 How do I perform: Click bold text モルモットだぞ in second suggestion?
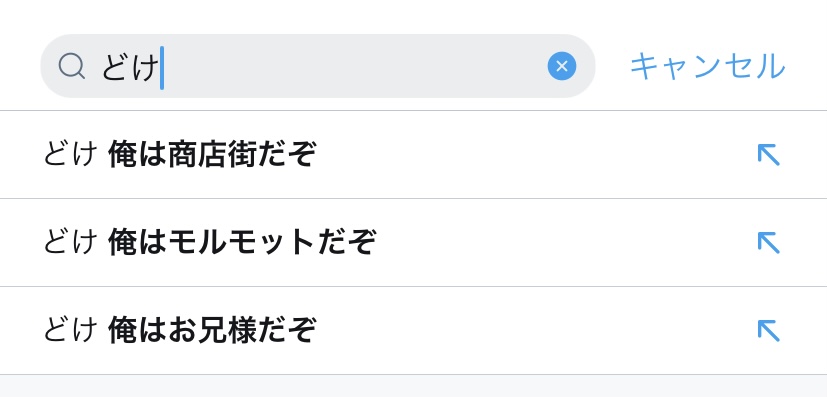(x=272, y=243)
